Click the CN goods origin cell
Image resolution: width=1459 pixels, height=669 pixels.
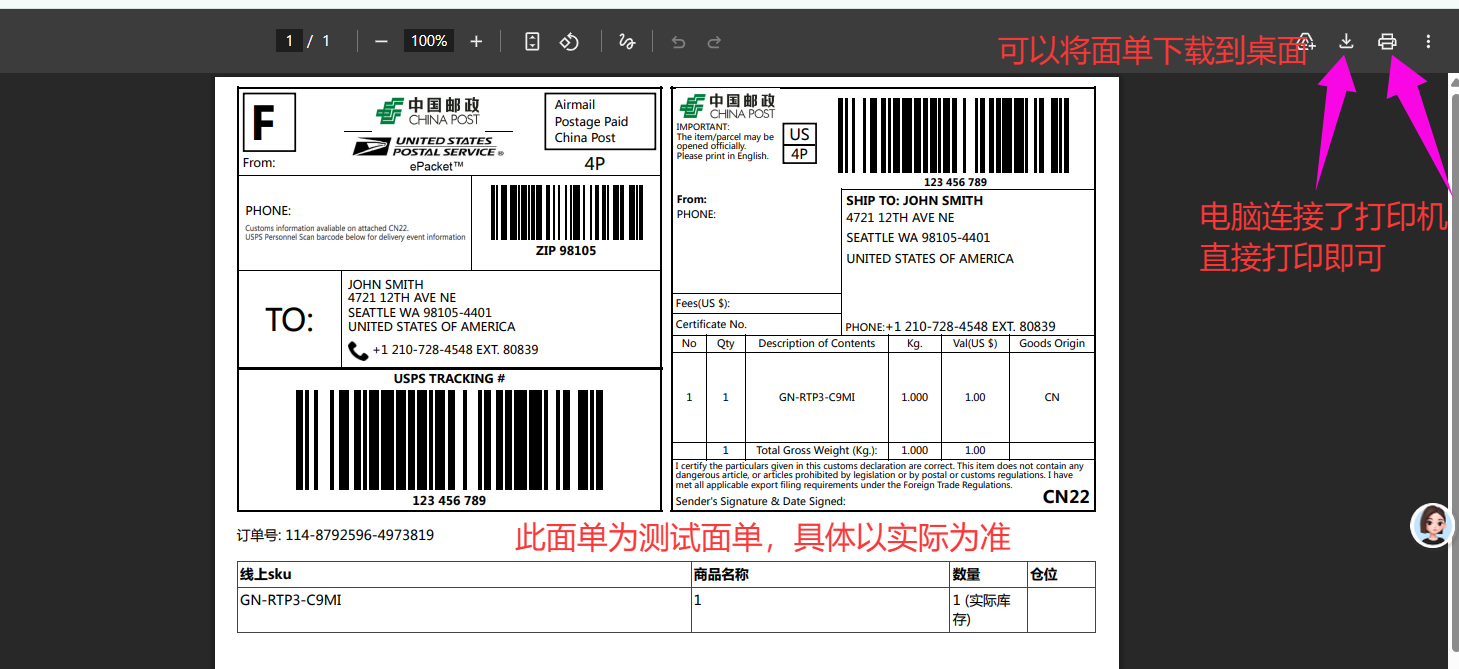[1052, 397]
